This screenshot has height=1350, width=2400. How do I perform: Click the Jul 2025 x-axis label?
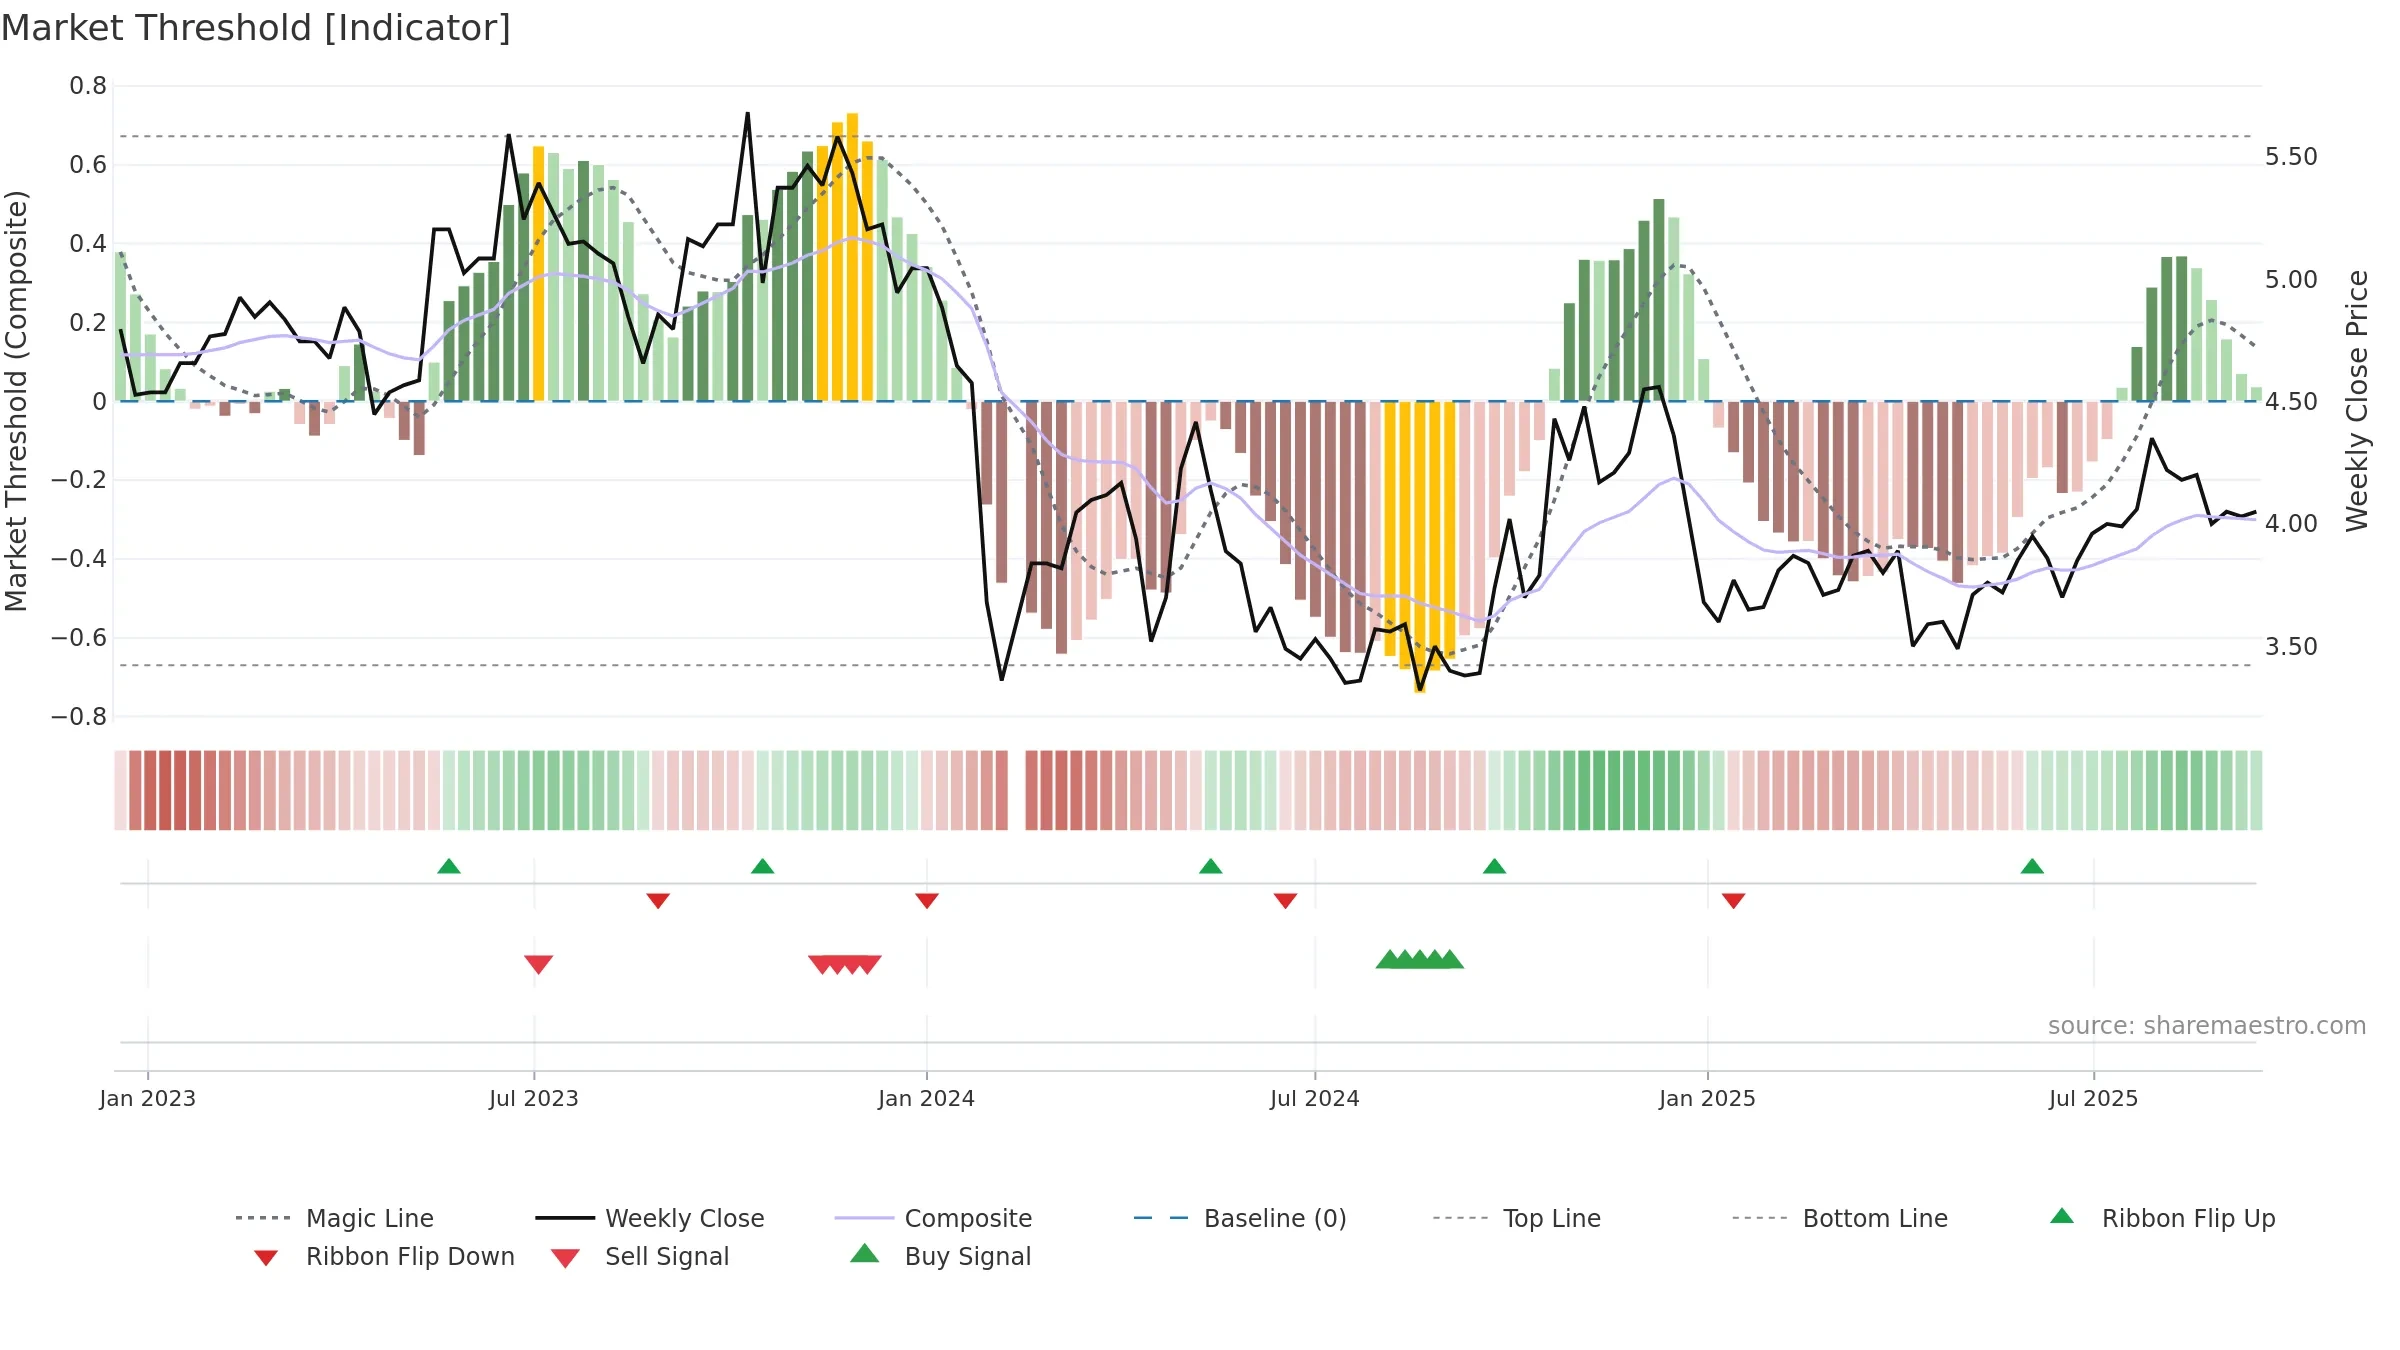(2094, 1099)
